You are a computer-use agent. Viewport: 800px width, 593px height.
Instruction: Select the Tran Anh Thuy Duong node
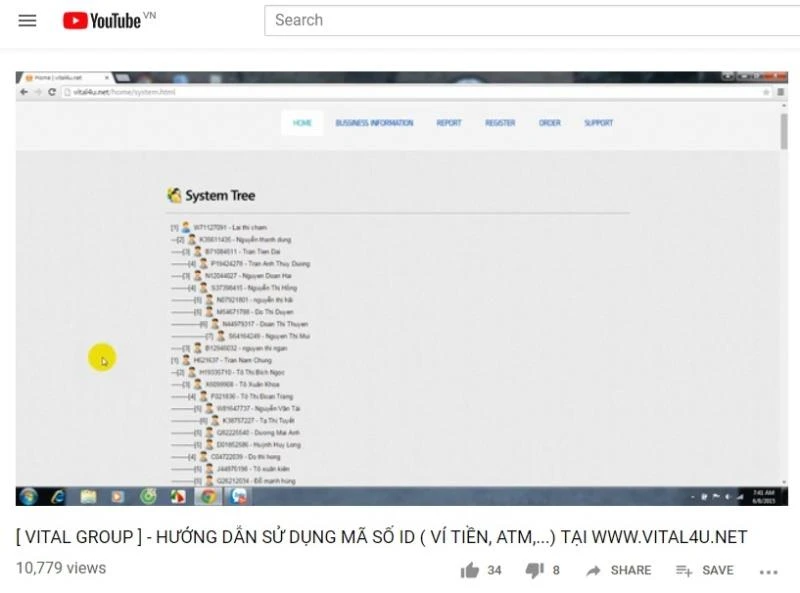[x=260, y=264]
